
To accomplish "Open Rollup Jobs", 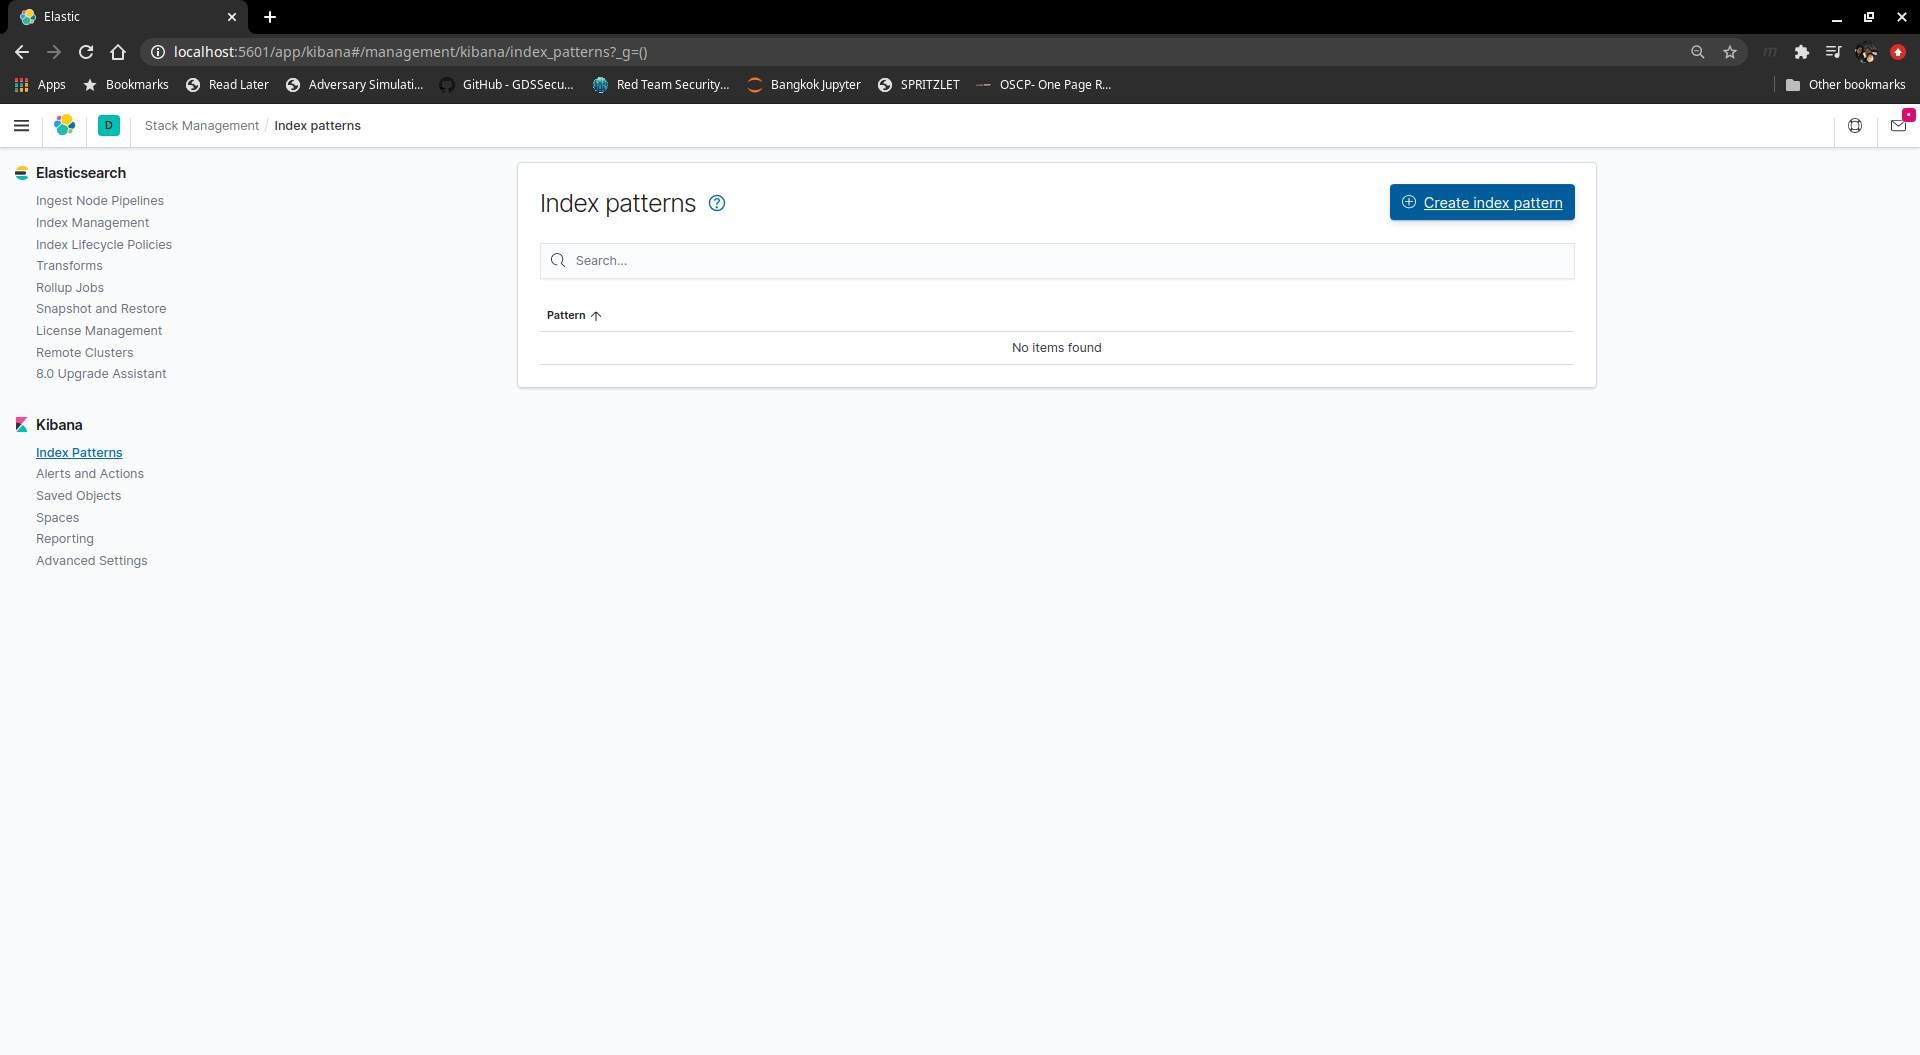I will pos(70,288).
